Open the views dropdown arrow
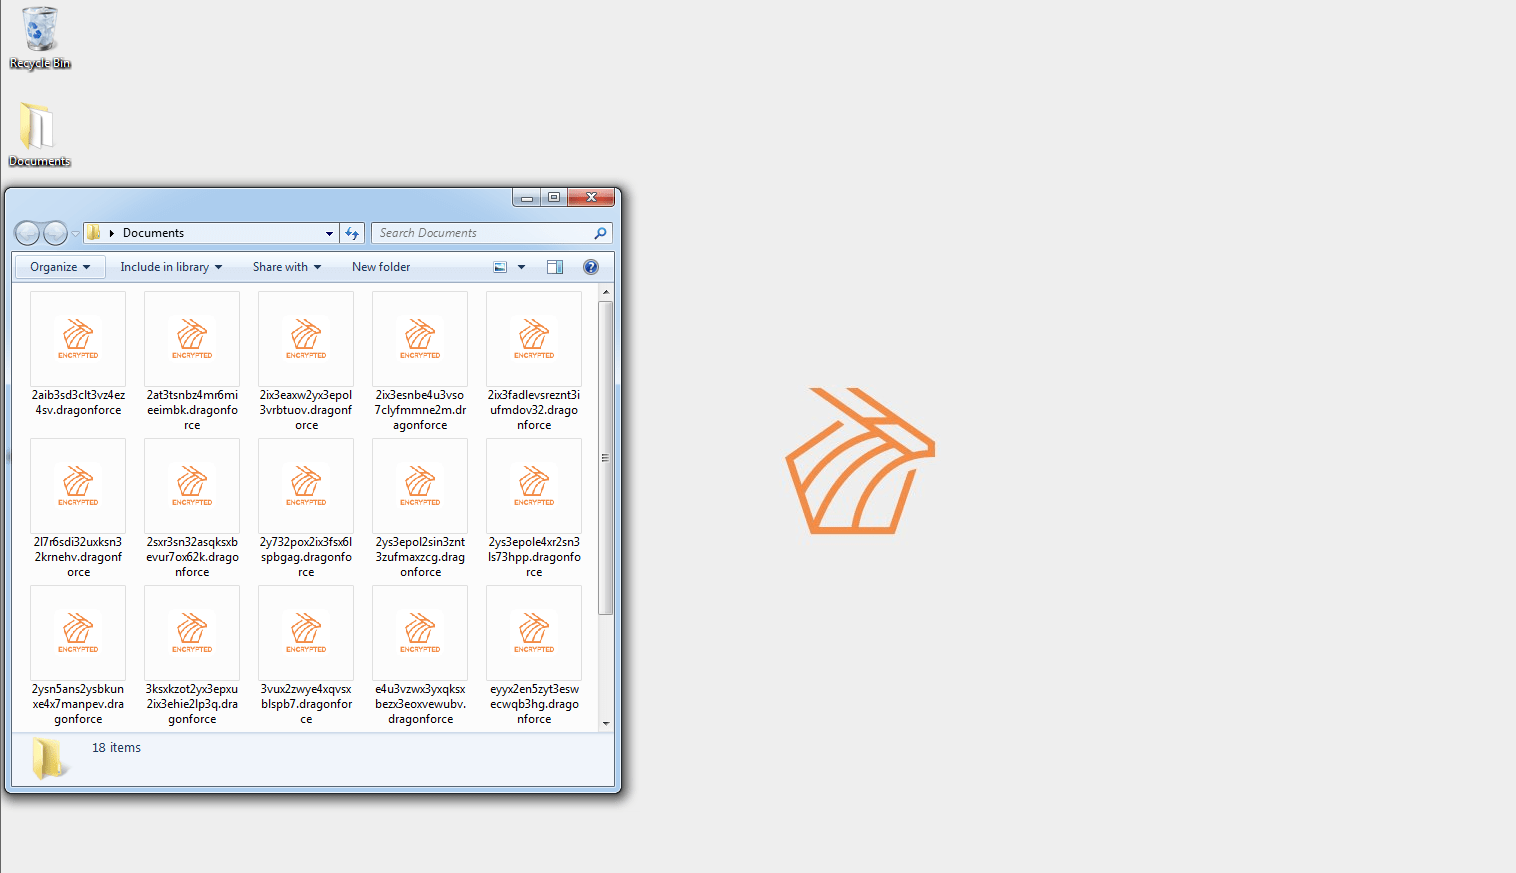1516x873 pixels. [521, 266]
